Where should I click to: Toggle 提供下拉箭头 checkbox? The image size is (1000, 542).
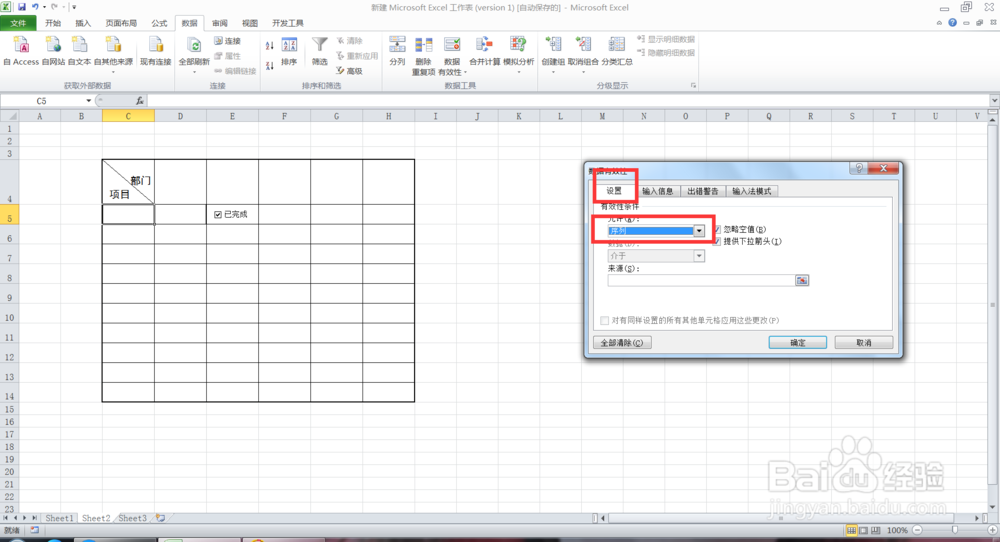[717, 242]
